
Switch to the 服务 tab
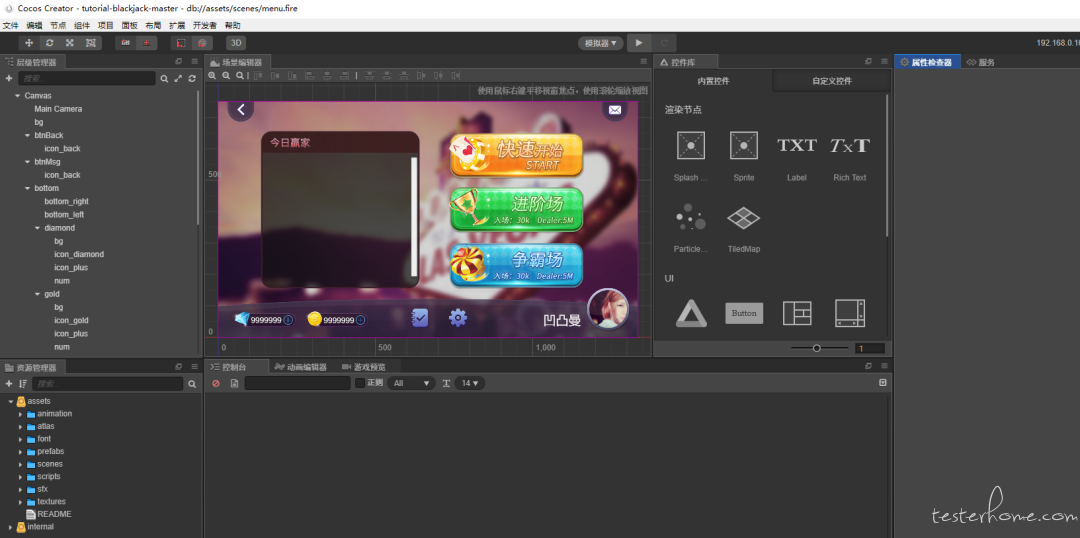(981, 62)
